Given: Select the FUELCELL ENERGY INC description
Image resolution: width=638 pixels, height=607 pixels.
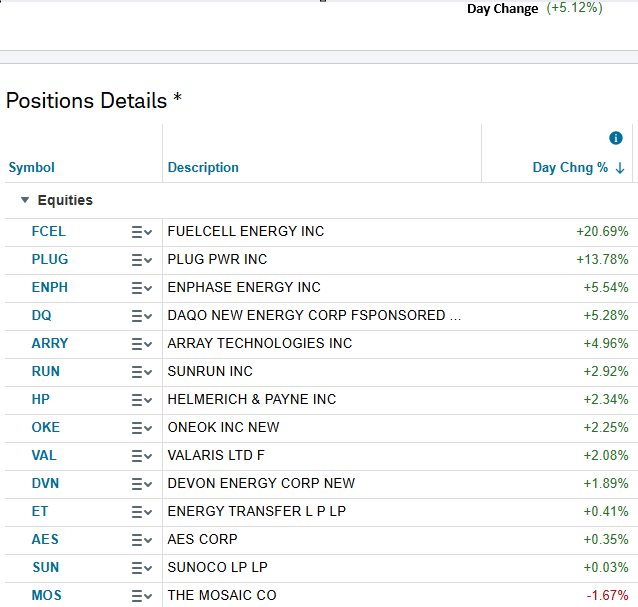Looking at the screenshot, I should [x=246, y=231].
